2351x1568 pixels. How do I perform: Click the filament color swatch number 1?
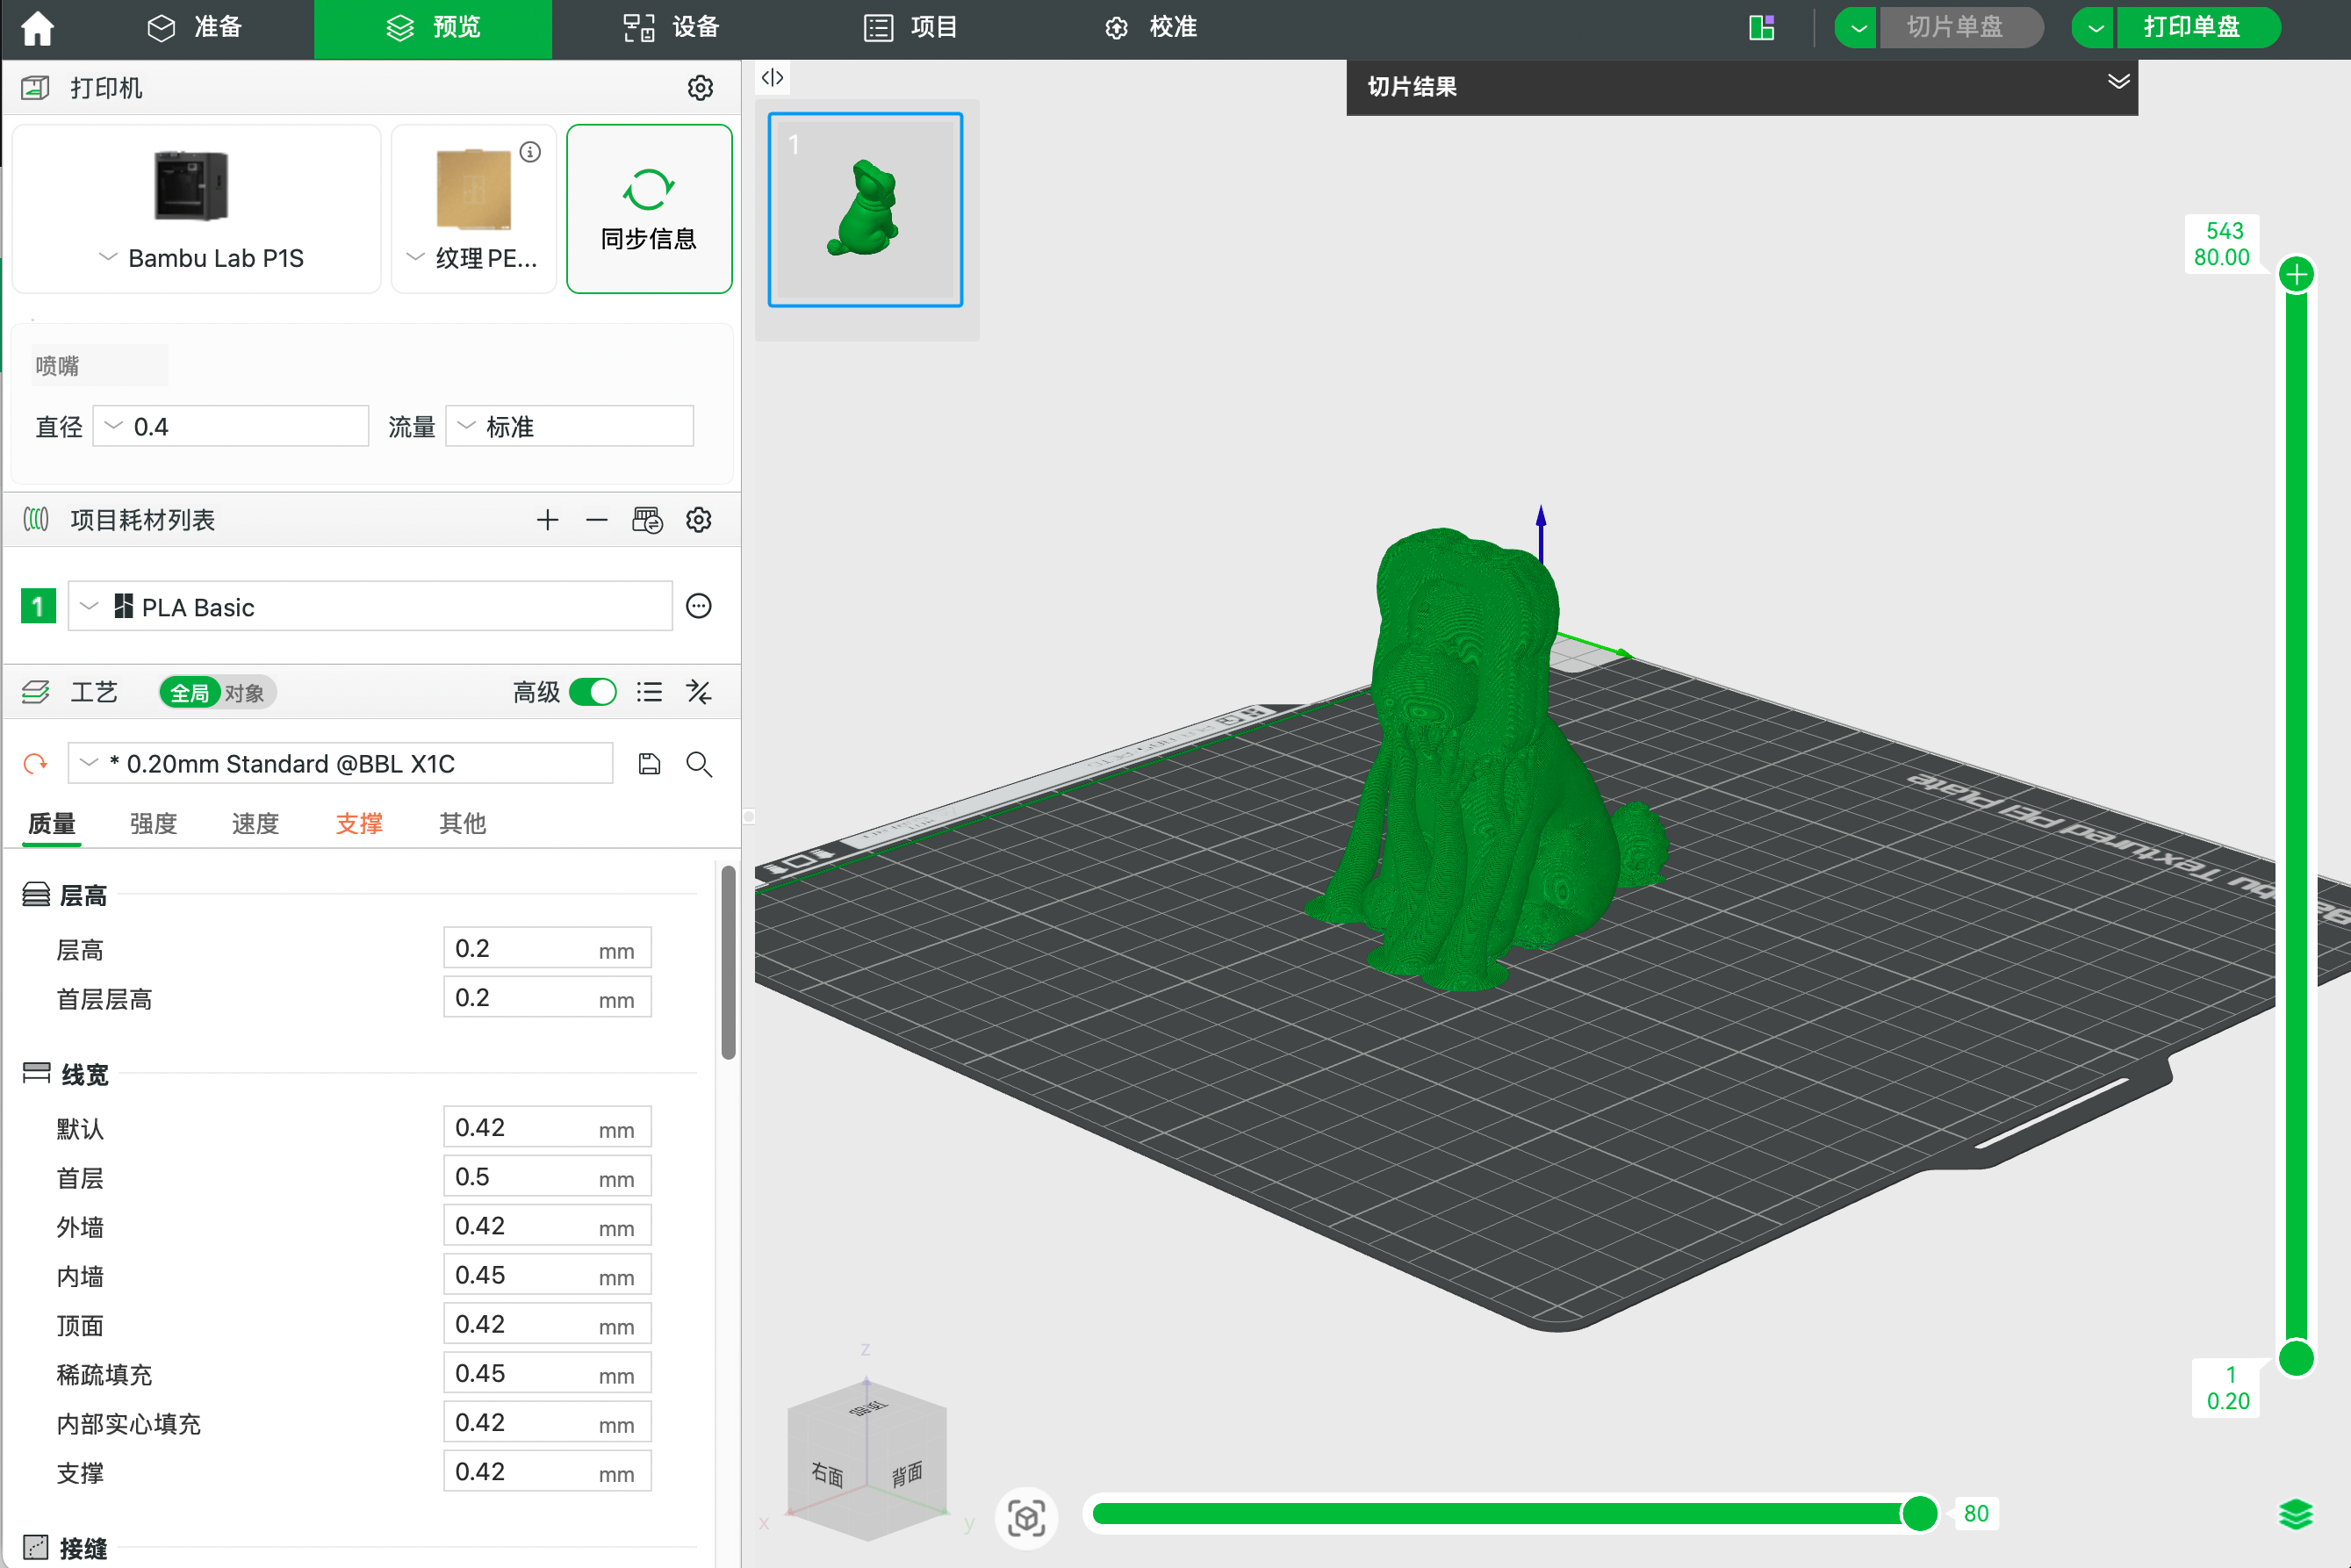[38, 606]
